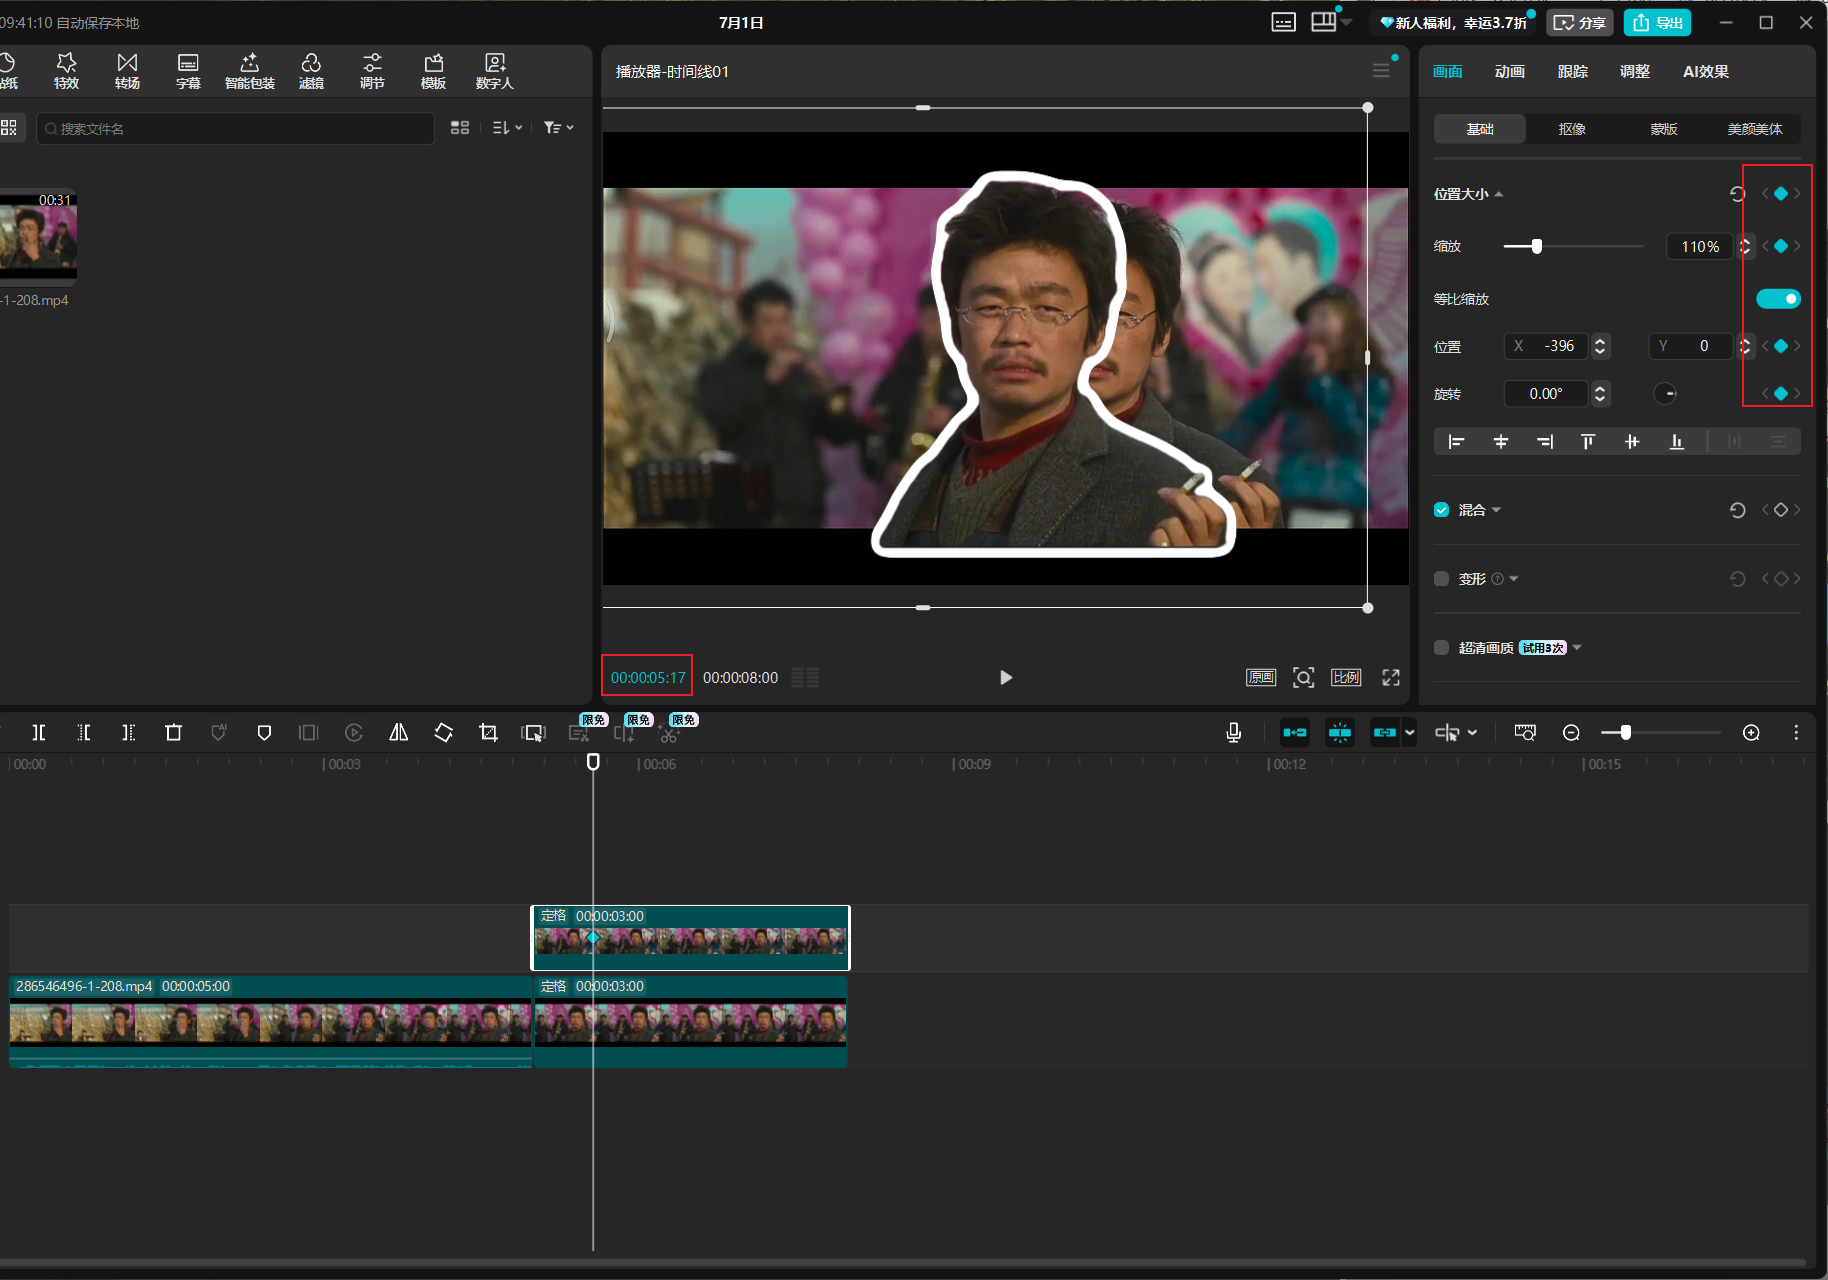
Task: Uncheck the 混合 blend checkbox
Action: tap(1441, 510)
